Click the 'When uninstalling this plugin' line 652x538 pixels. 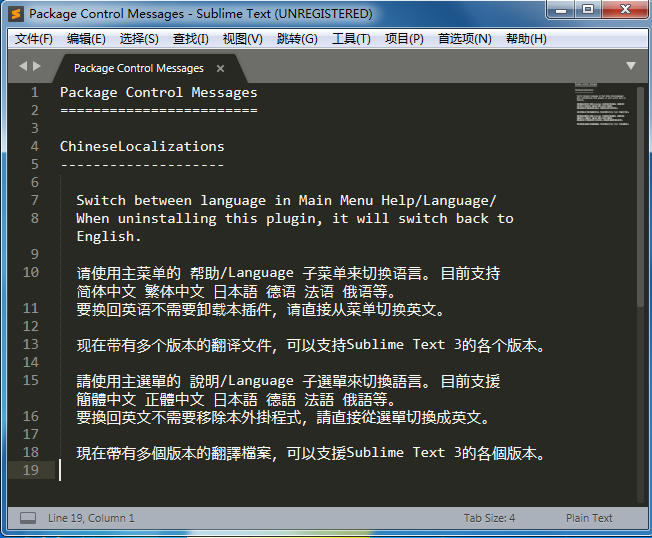coord(295,218)
